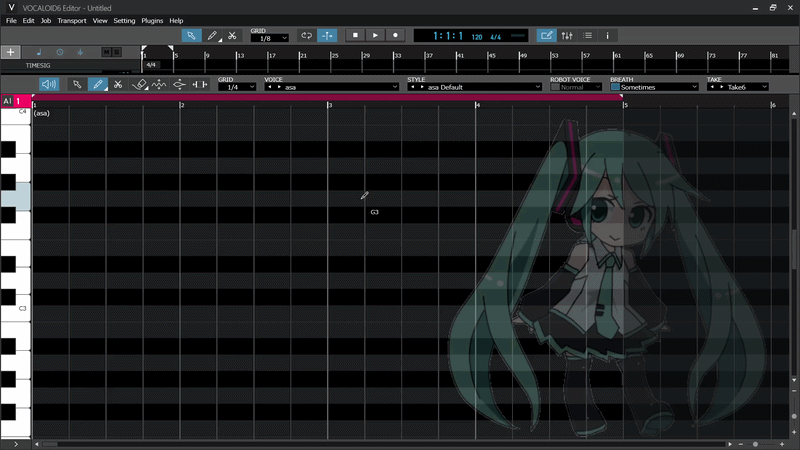Click measure 5 on the top ruler
The width and height of the screenshot is (800, 450).
(176, 55)
